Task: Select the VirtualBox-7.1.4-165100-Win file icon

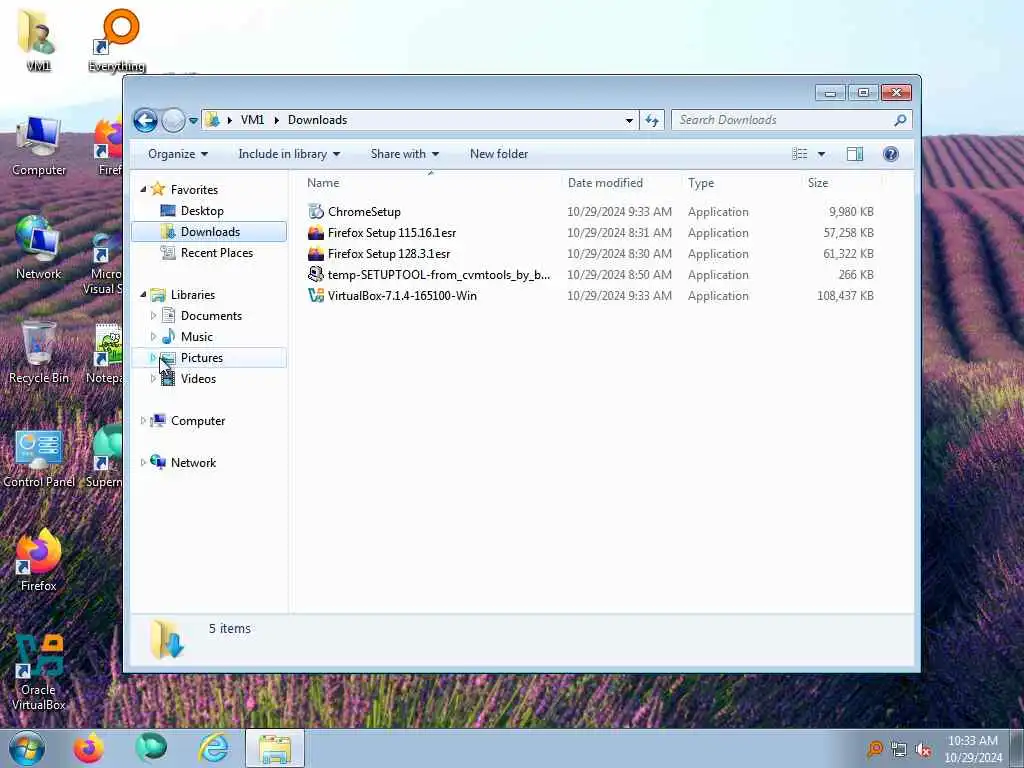Action: (x=316, y=295)
